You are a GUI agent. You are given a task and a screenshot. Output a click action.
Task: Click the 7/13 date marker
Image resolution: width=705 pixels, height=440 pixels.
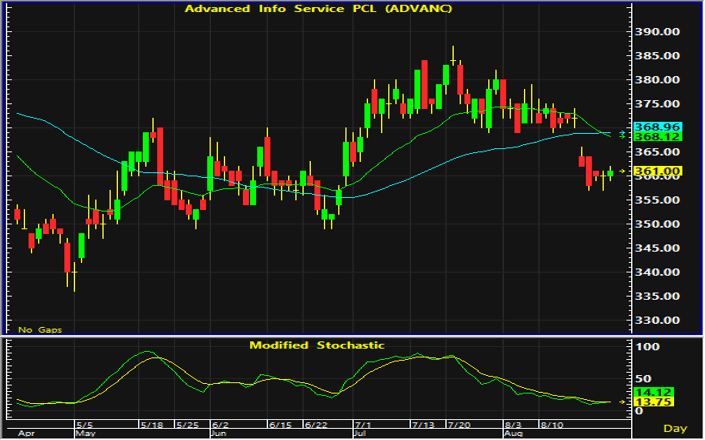point(424,425)
